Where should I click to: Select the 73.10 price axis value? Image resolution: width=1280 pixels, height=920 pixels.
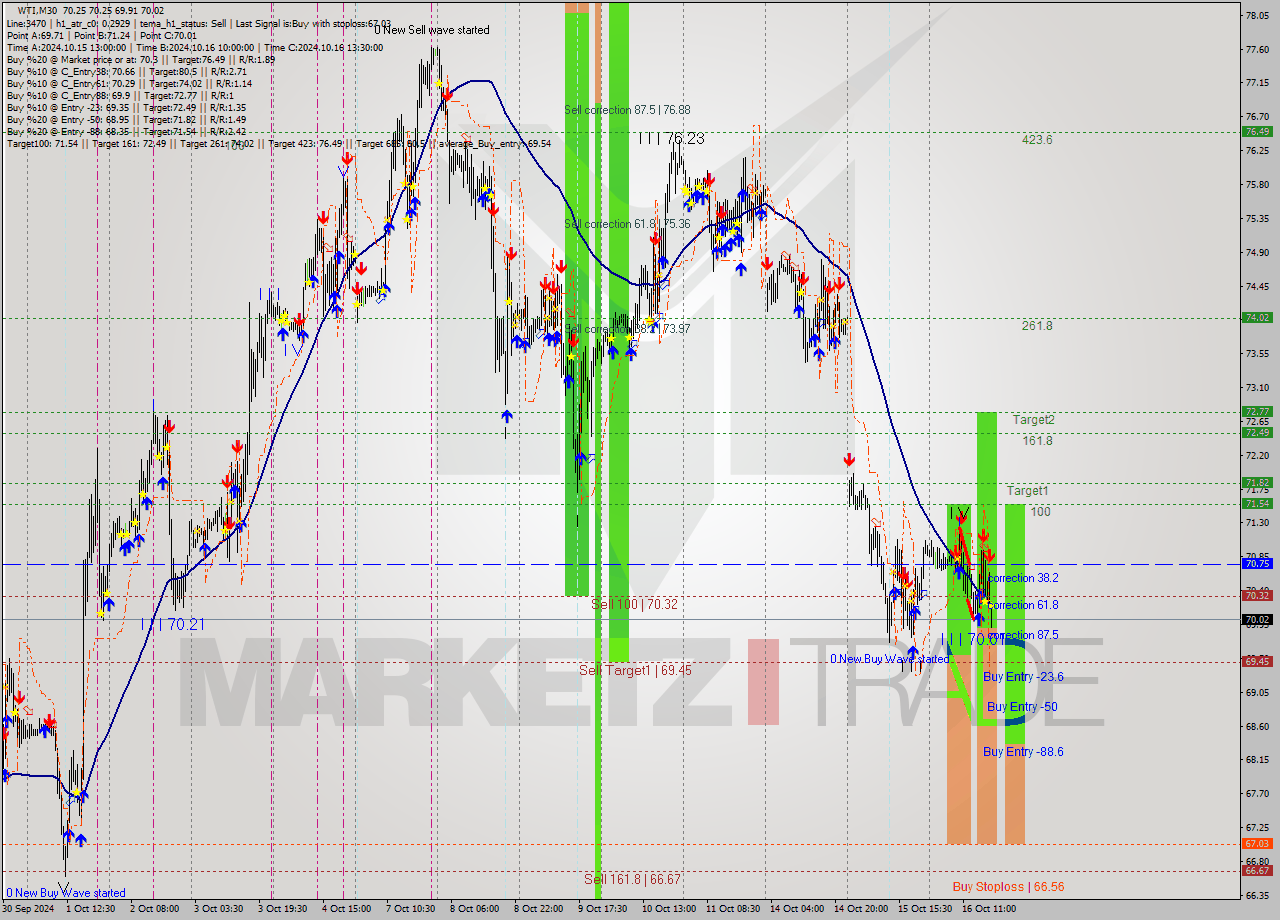point(1257,387)
